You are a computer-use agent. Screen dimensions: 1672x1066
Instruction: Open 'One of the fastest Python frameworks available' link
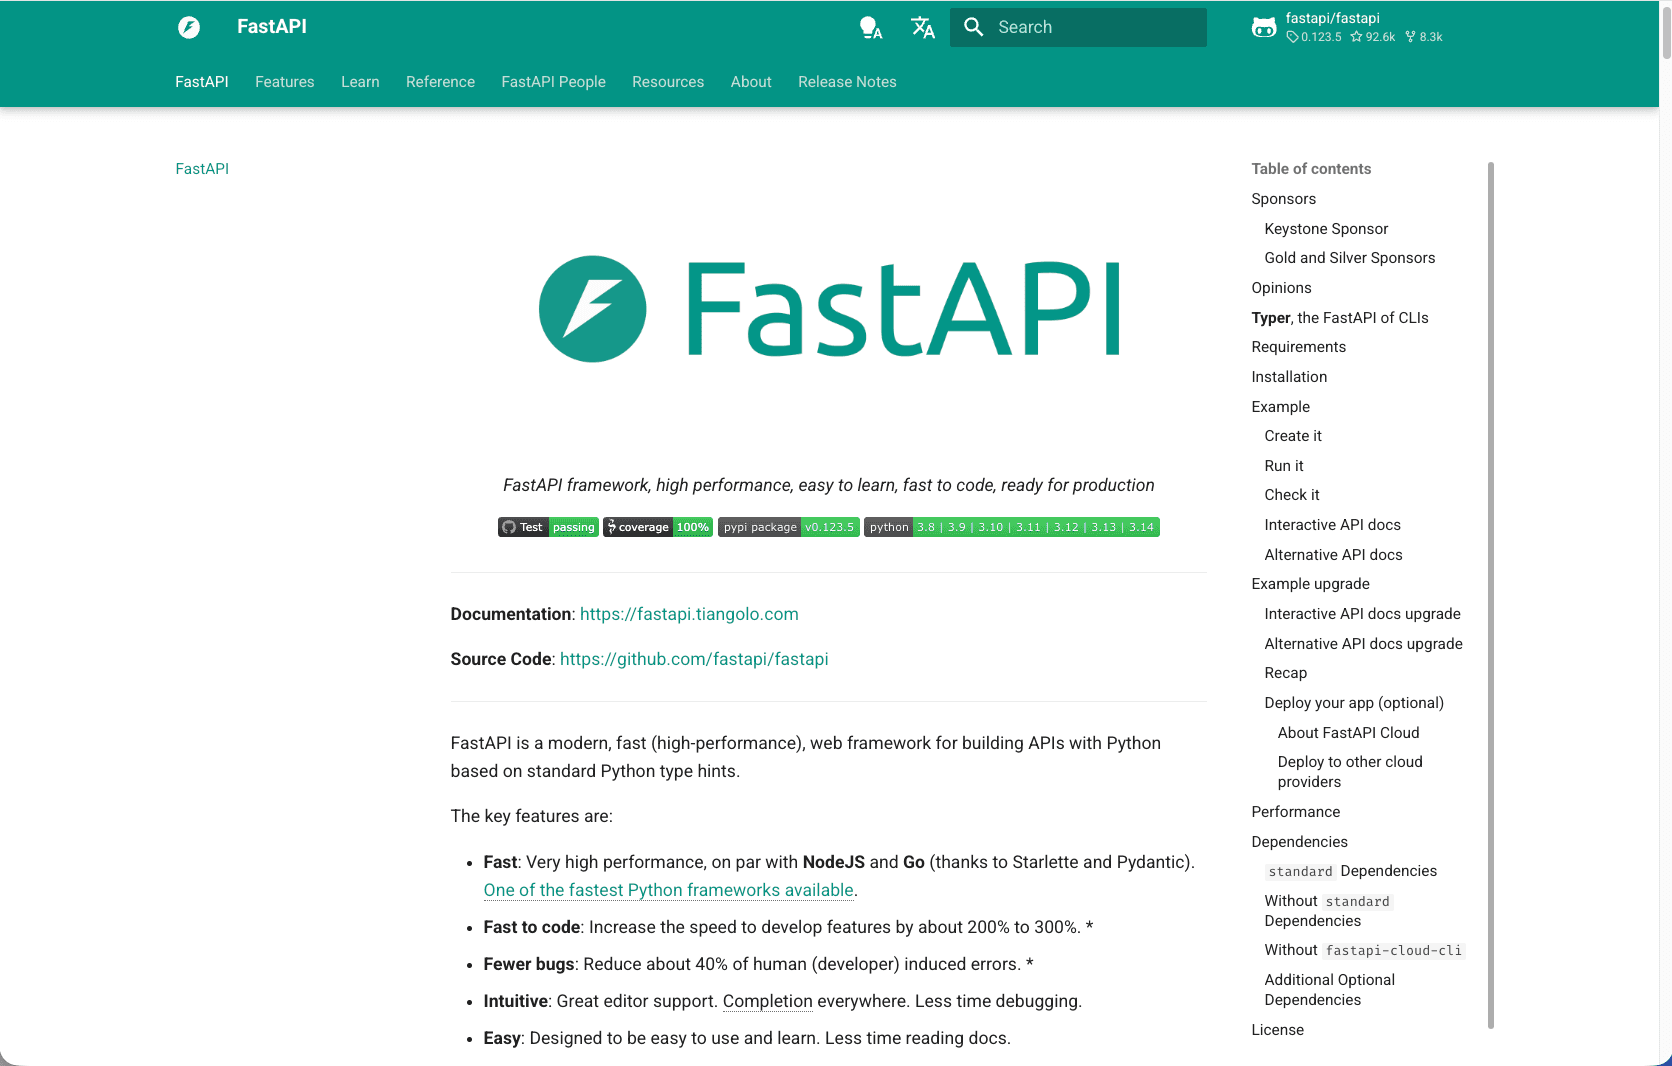[x=668, y=890]
